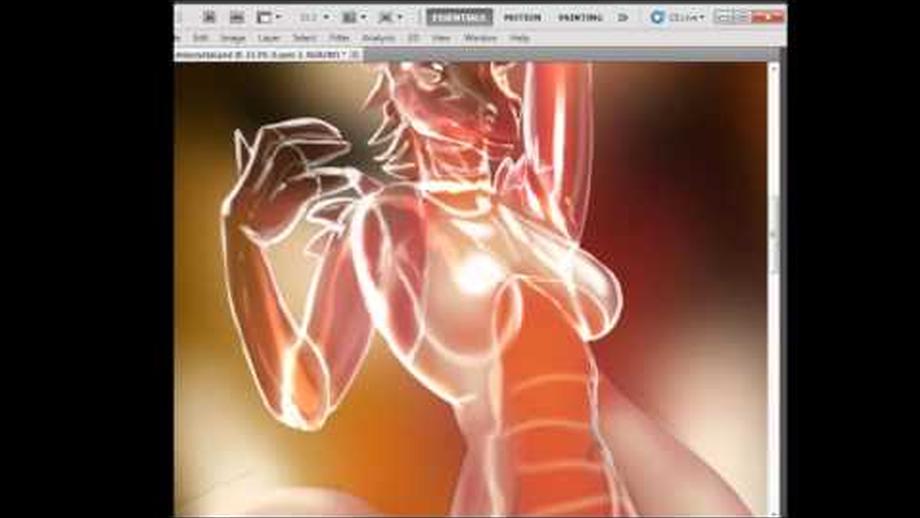Open the View Extras dropdown
The width and height of the screenshot is (920, 518).
tap(269, 18)
